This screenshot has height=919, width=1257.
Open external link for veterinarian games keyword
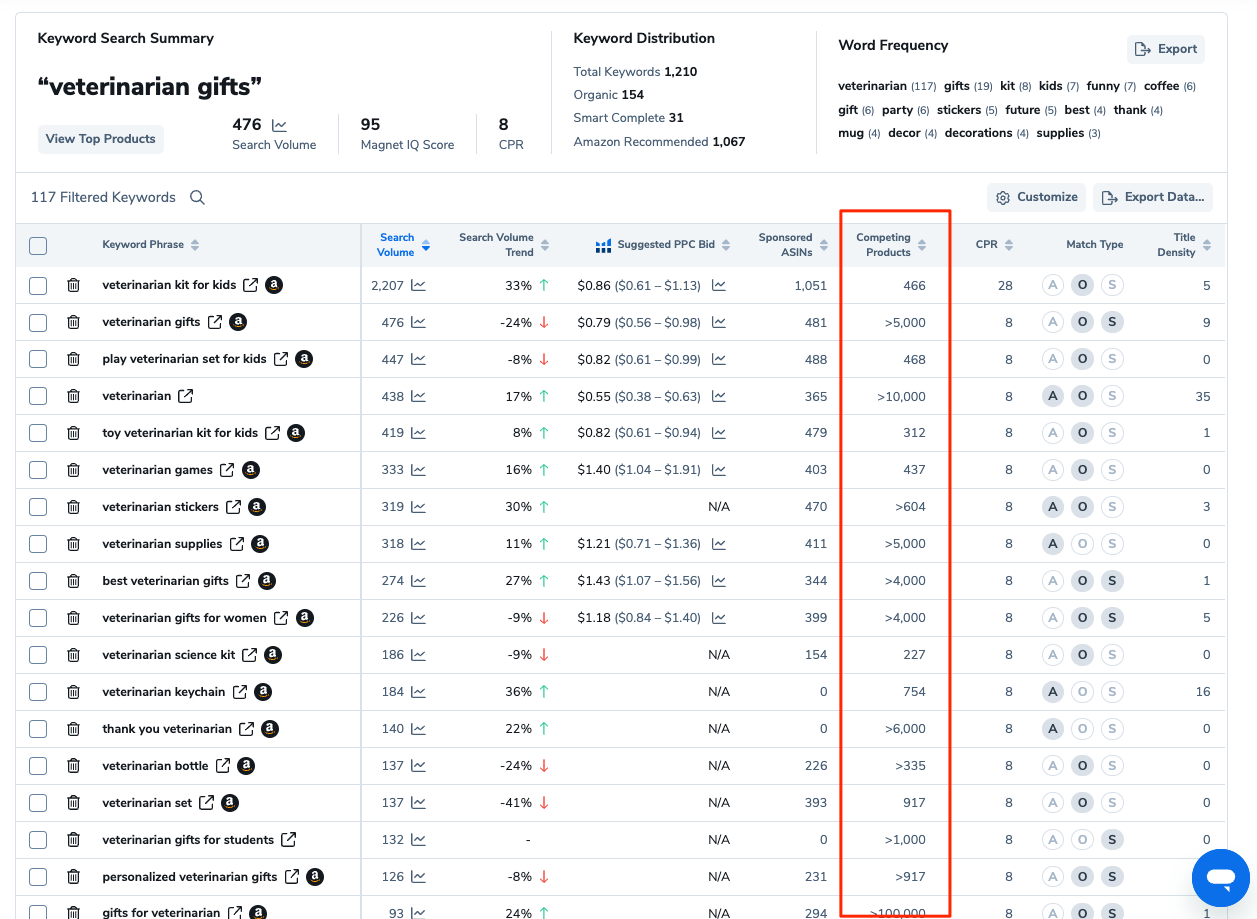coord(227,470)
